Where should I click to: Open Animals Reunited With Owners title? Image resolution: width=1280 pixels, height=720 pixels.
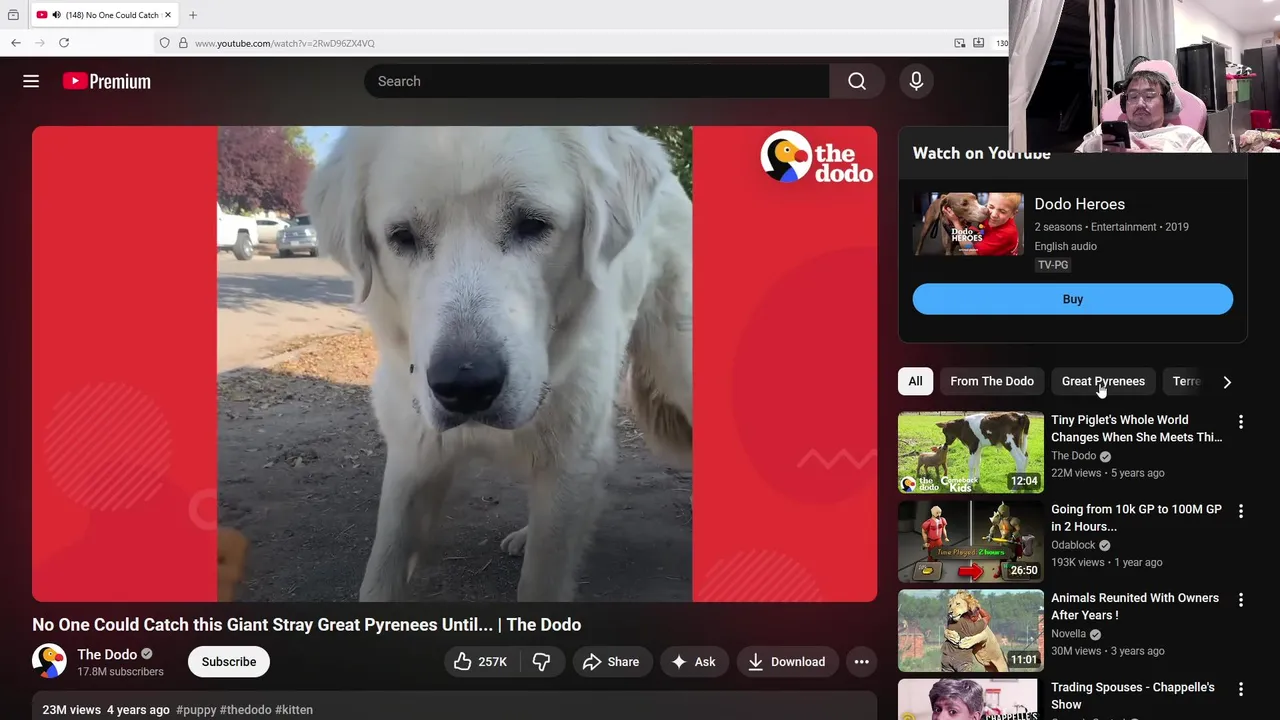[1135, 606]
